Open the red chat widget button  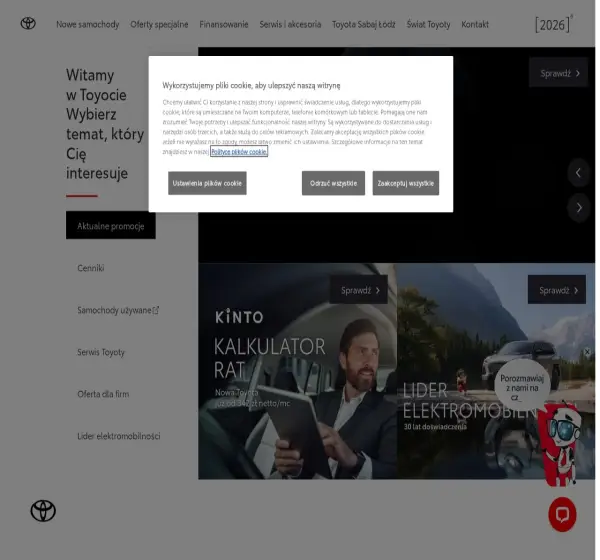[x=562, y=514]
